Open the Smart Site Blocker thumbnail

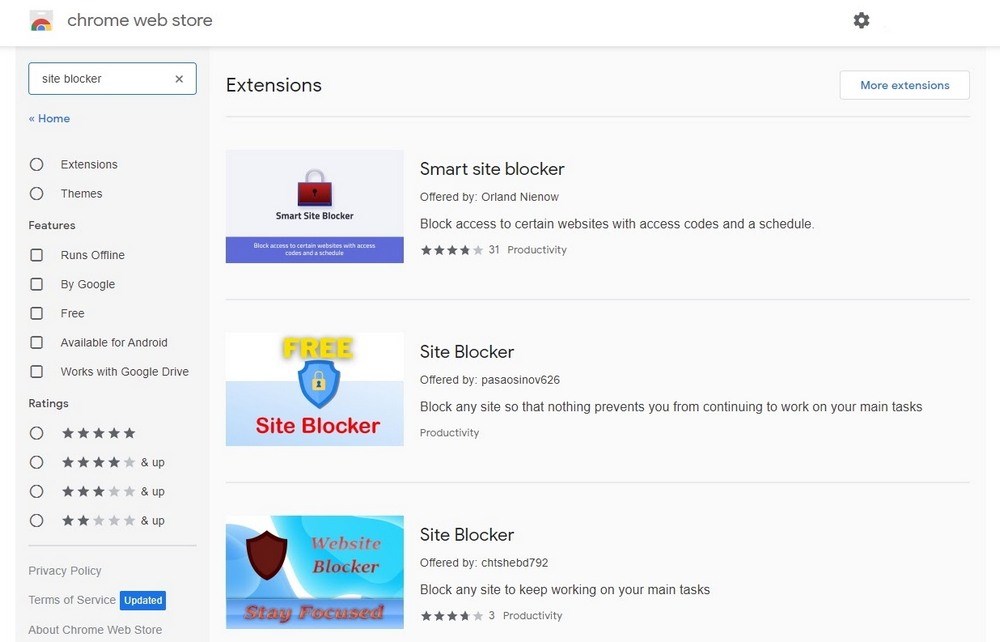click(x=314, y=207)
